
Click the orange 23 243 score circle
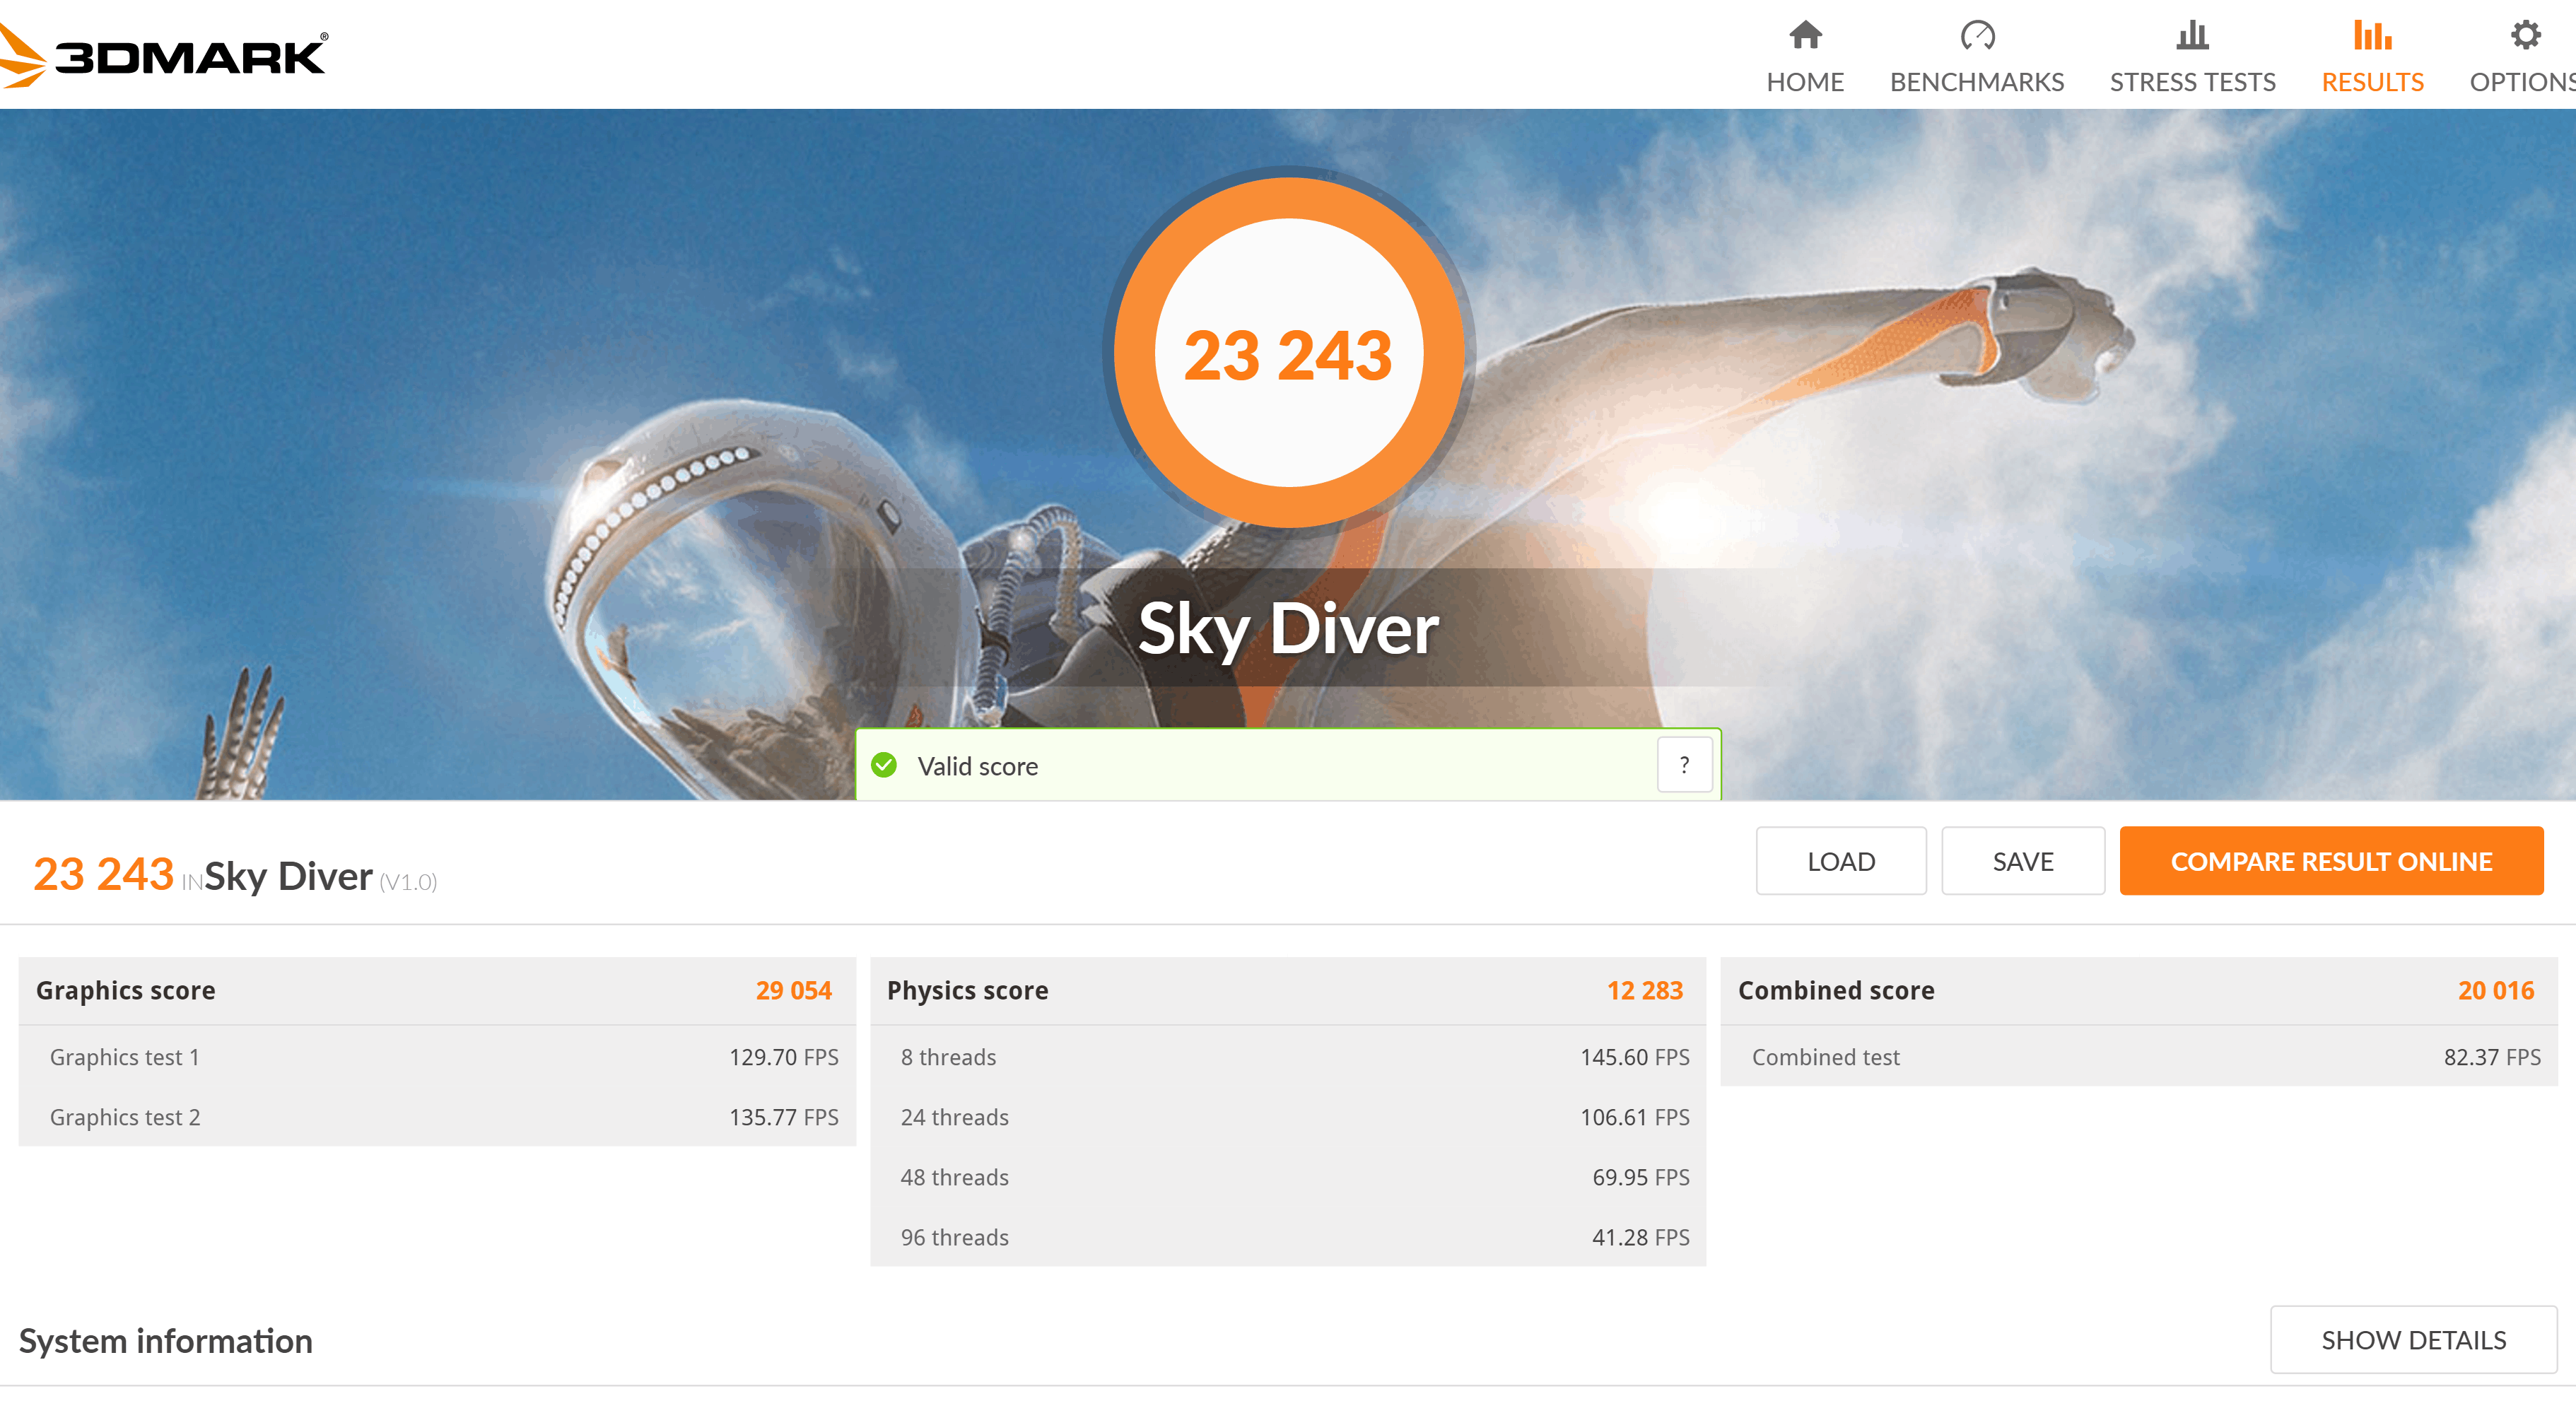[x=1288, y=353]
